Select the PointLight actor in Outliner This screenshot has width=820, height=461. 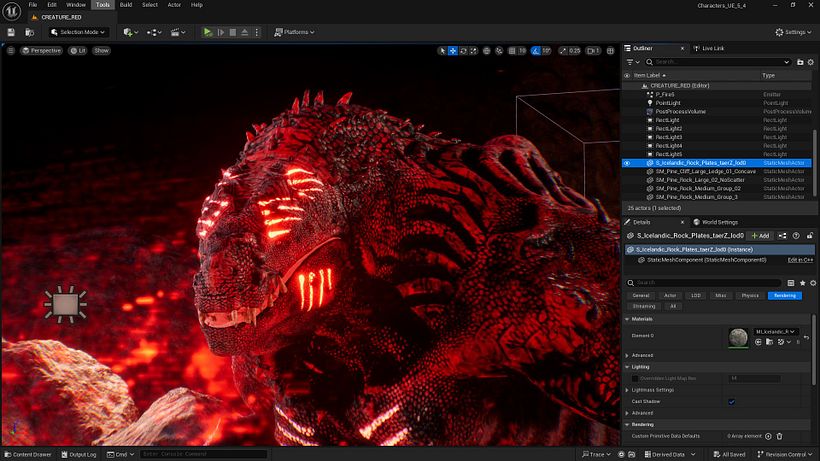click(x=668, y=103)
